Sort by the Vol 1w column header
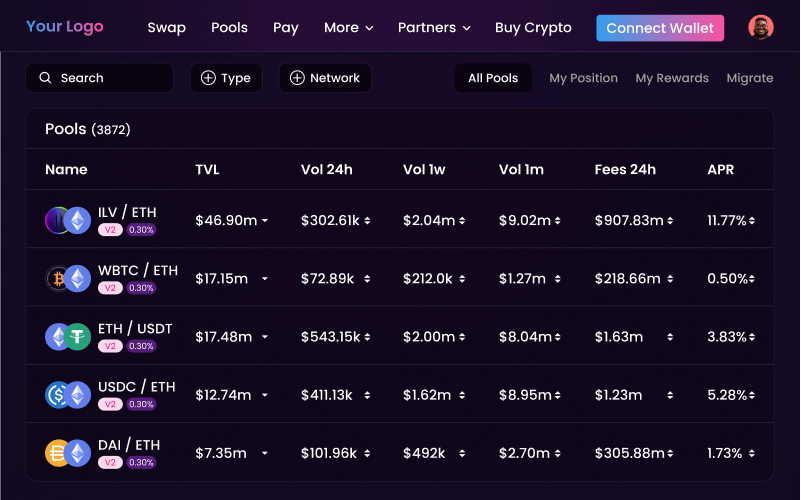 pos(424,170)
